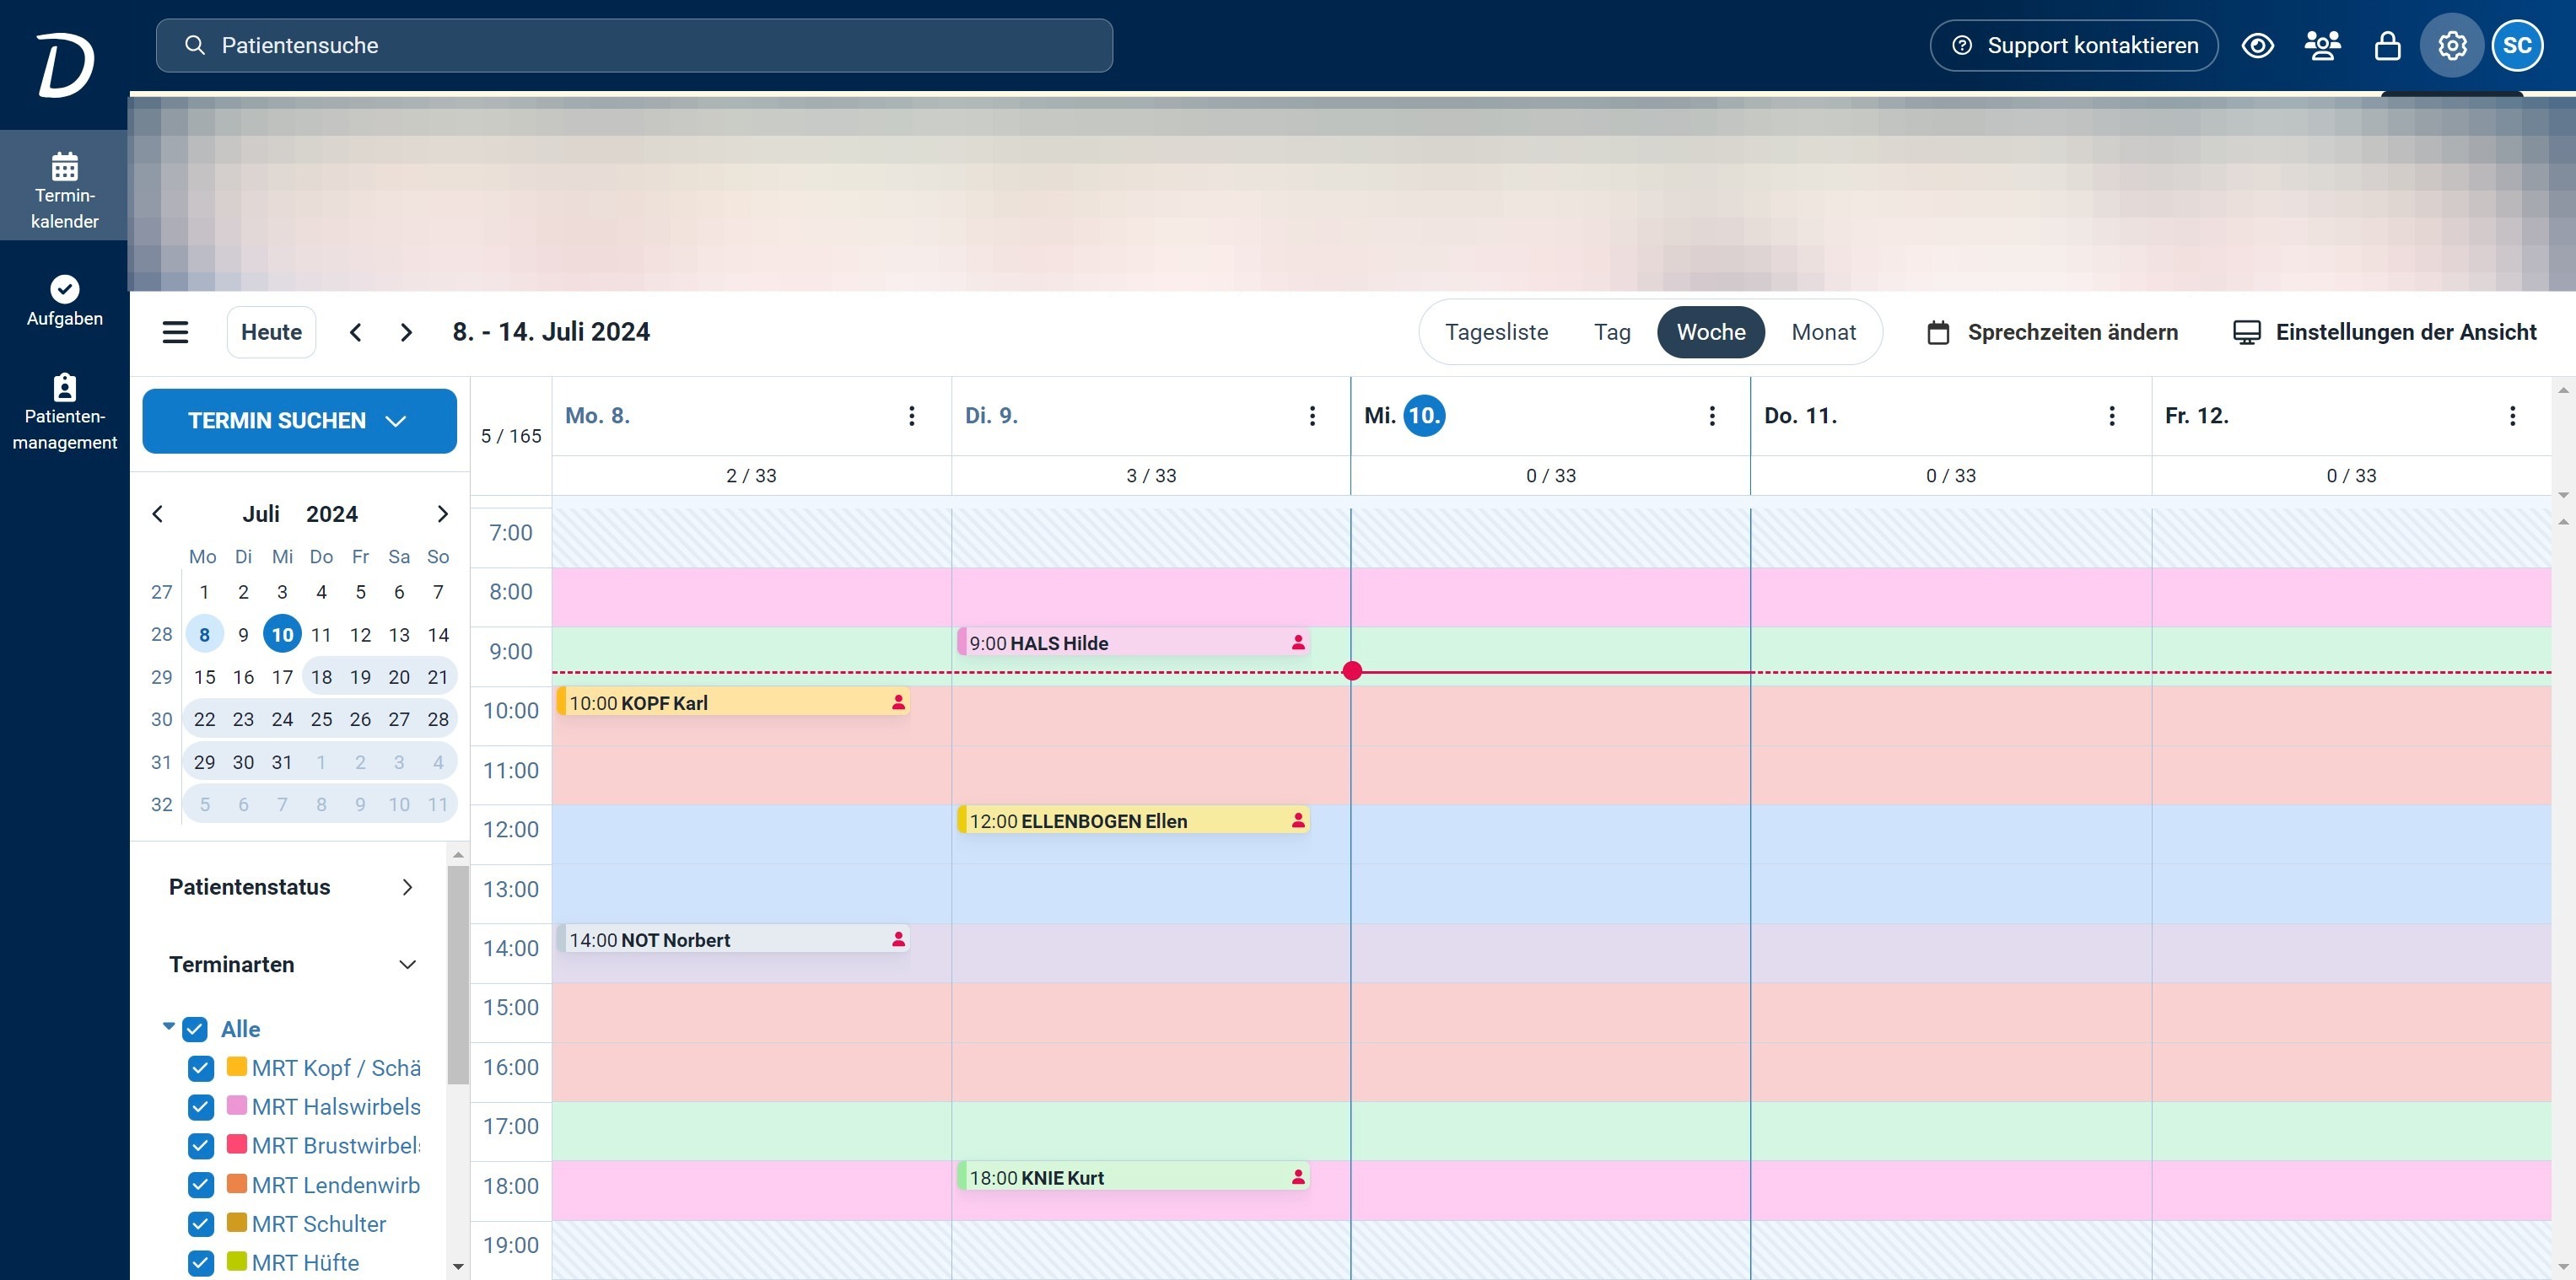Open Aufgaben from the sidebar
2576x1280 pixels.
pyautogui.click(x=64, y=300)
